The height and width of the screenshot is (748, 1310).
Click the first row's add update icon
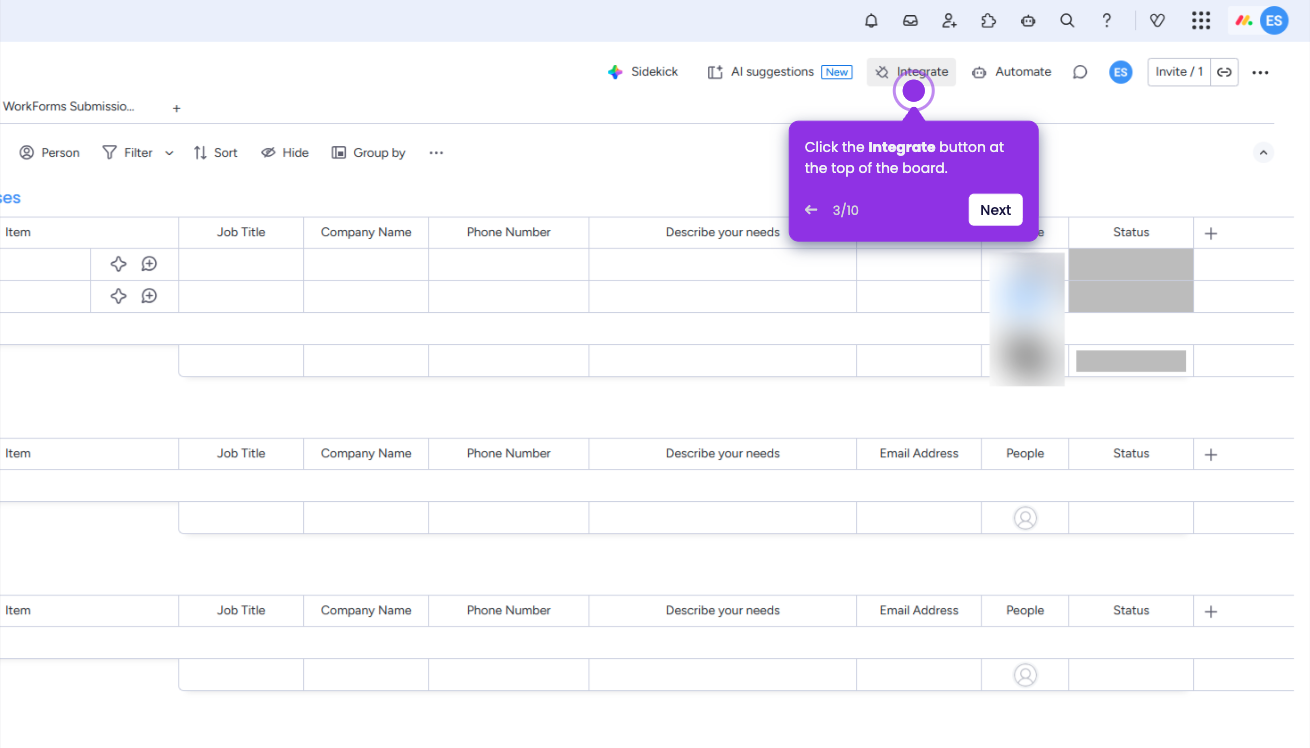pyautogui.click(x=149, y=264)
